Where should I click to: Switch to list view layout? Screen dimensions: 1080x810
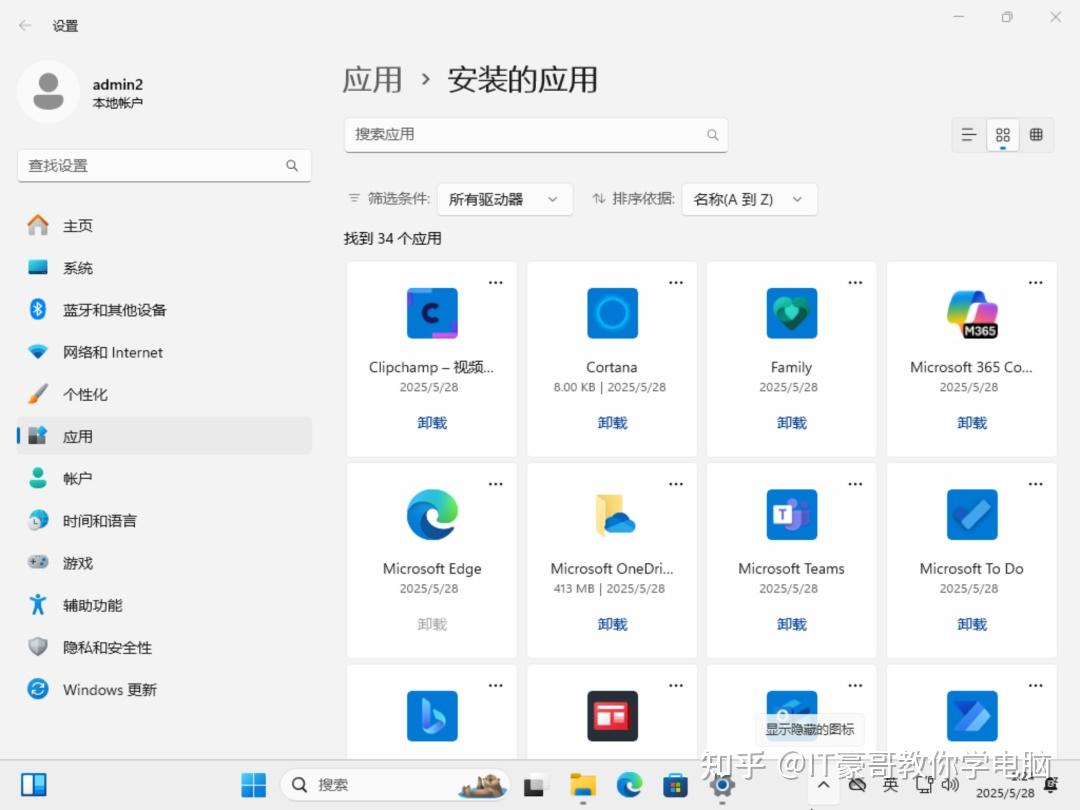tap(968, 134)
